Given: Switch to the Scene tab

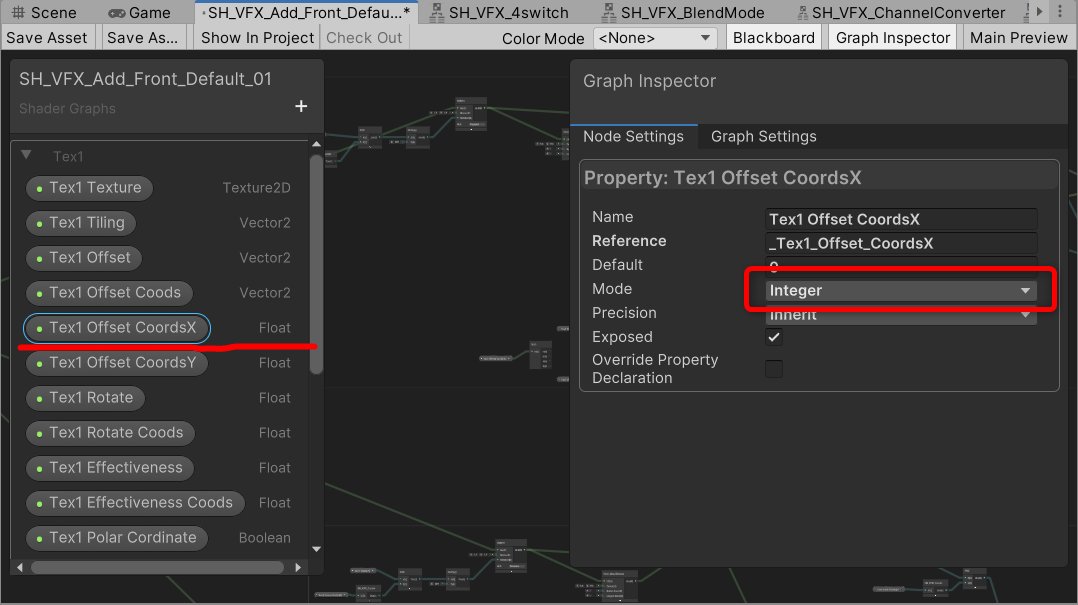Looking at the screenshot, I should click(x=44, y=12).
